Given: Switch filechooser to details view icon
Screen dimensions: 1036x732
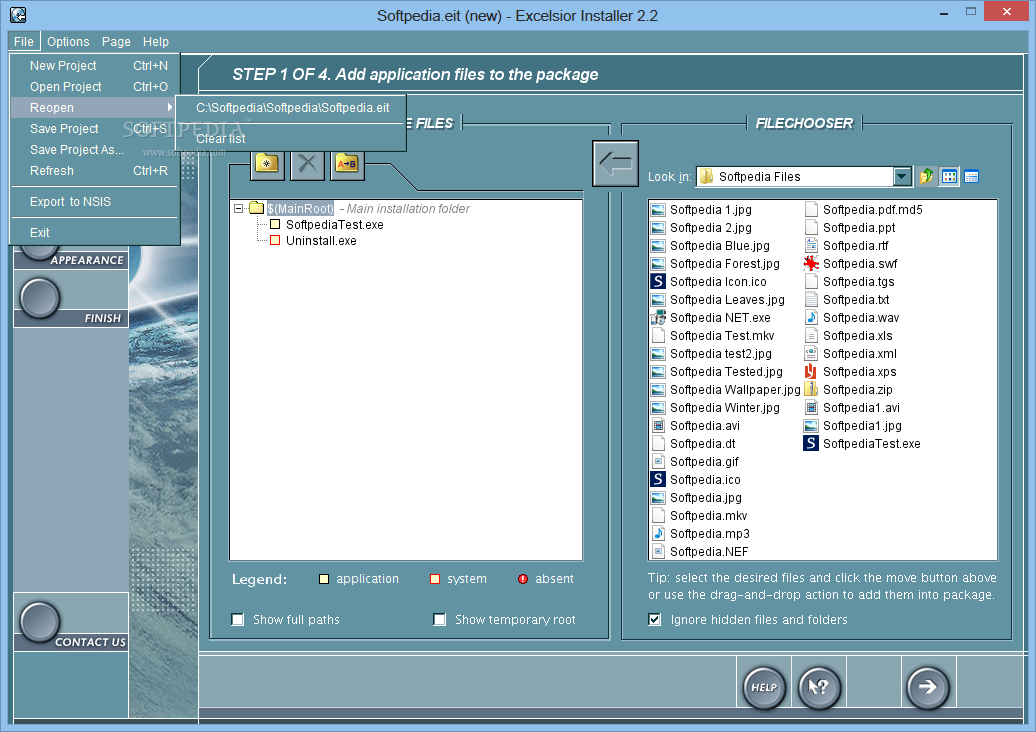Looking at the screenshot, I should (971, 176).
